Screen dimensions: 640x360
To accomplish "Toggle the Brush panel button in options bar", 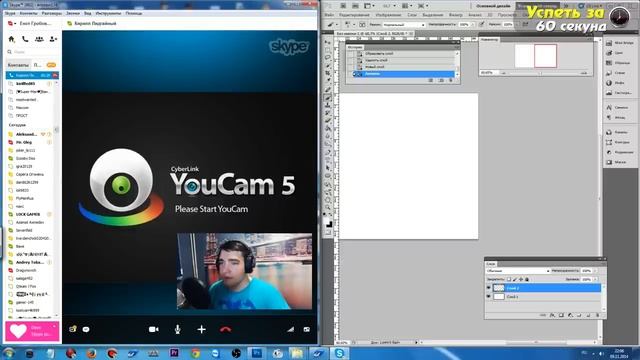I will point(362,25).
